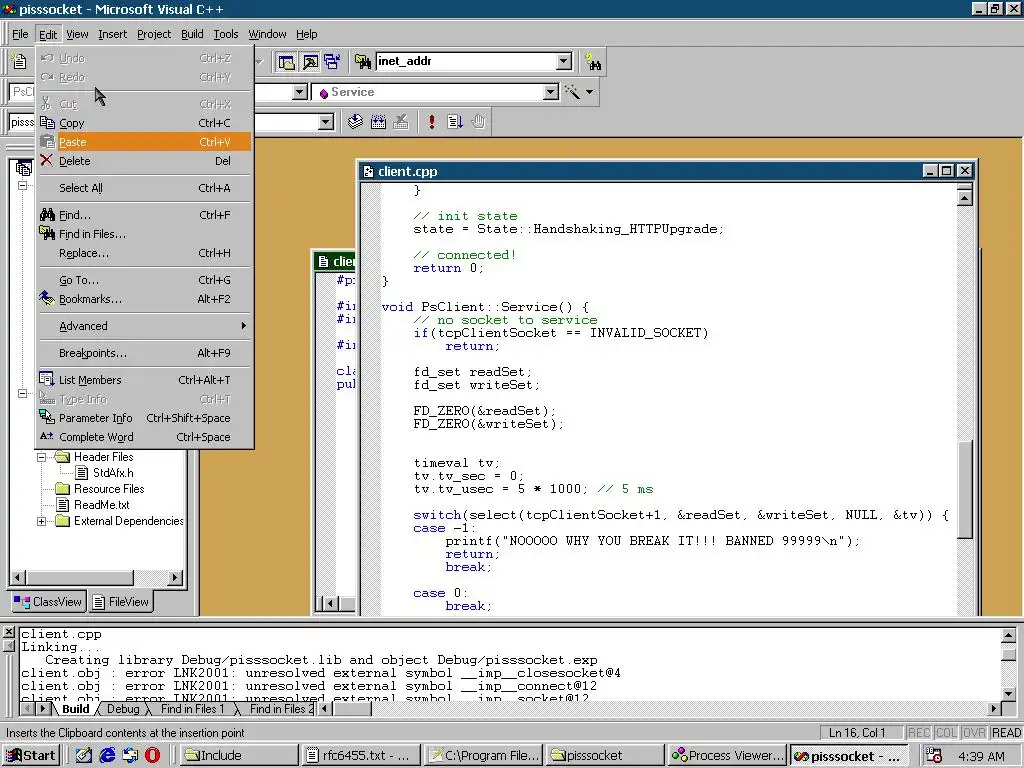Open the File menu
Image resolution: width=1024 pixels, height=768 pixels.
coord(20,34)
